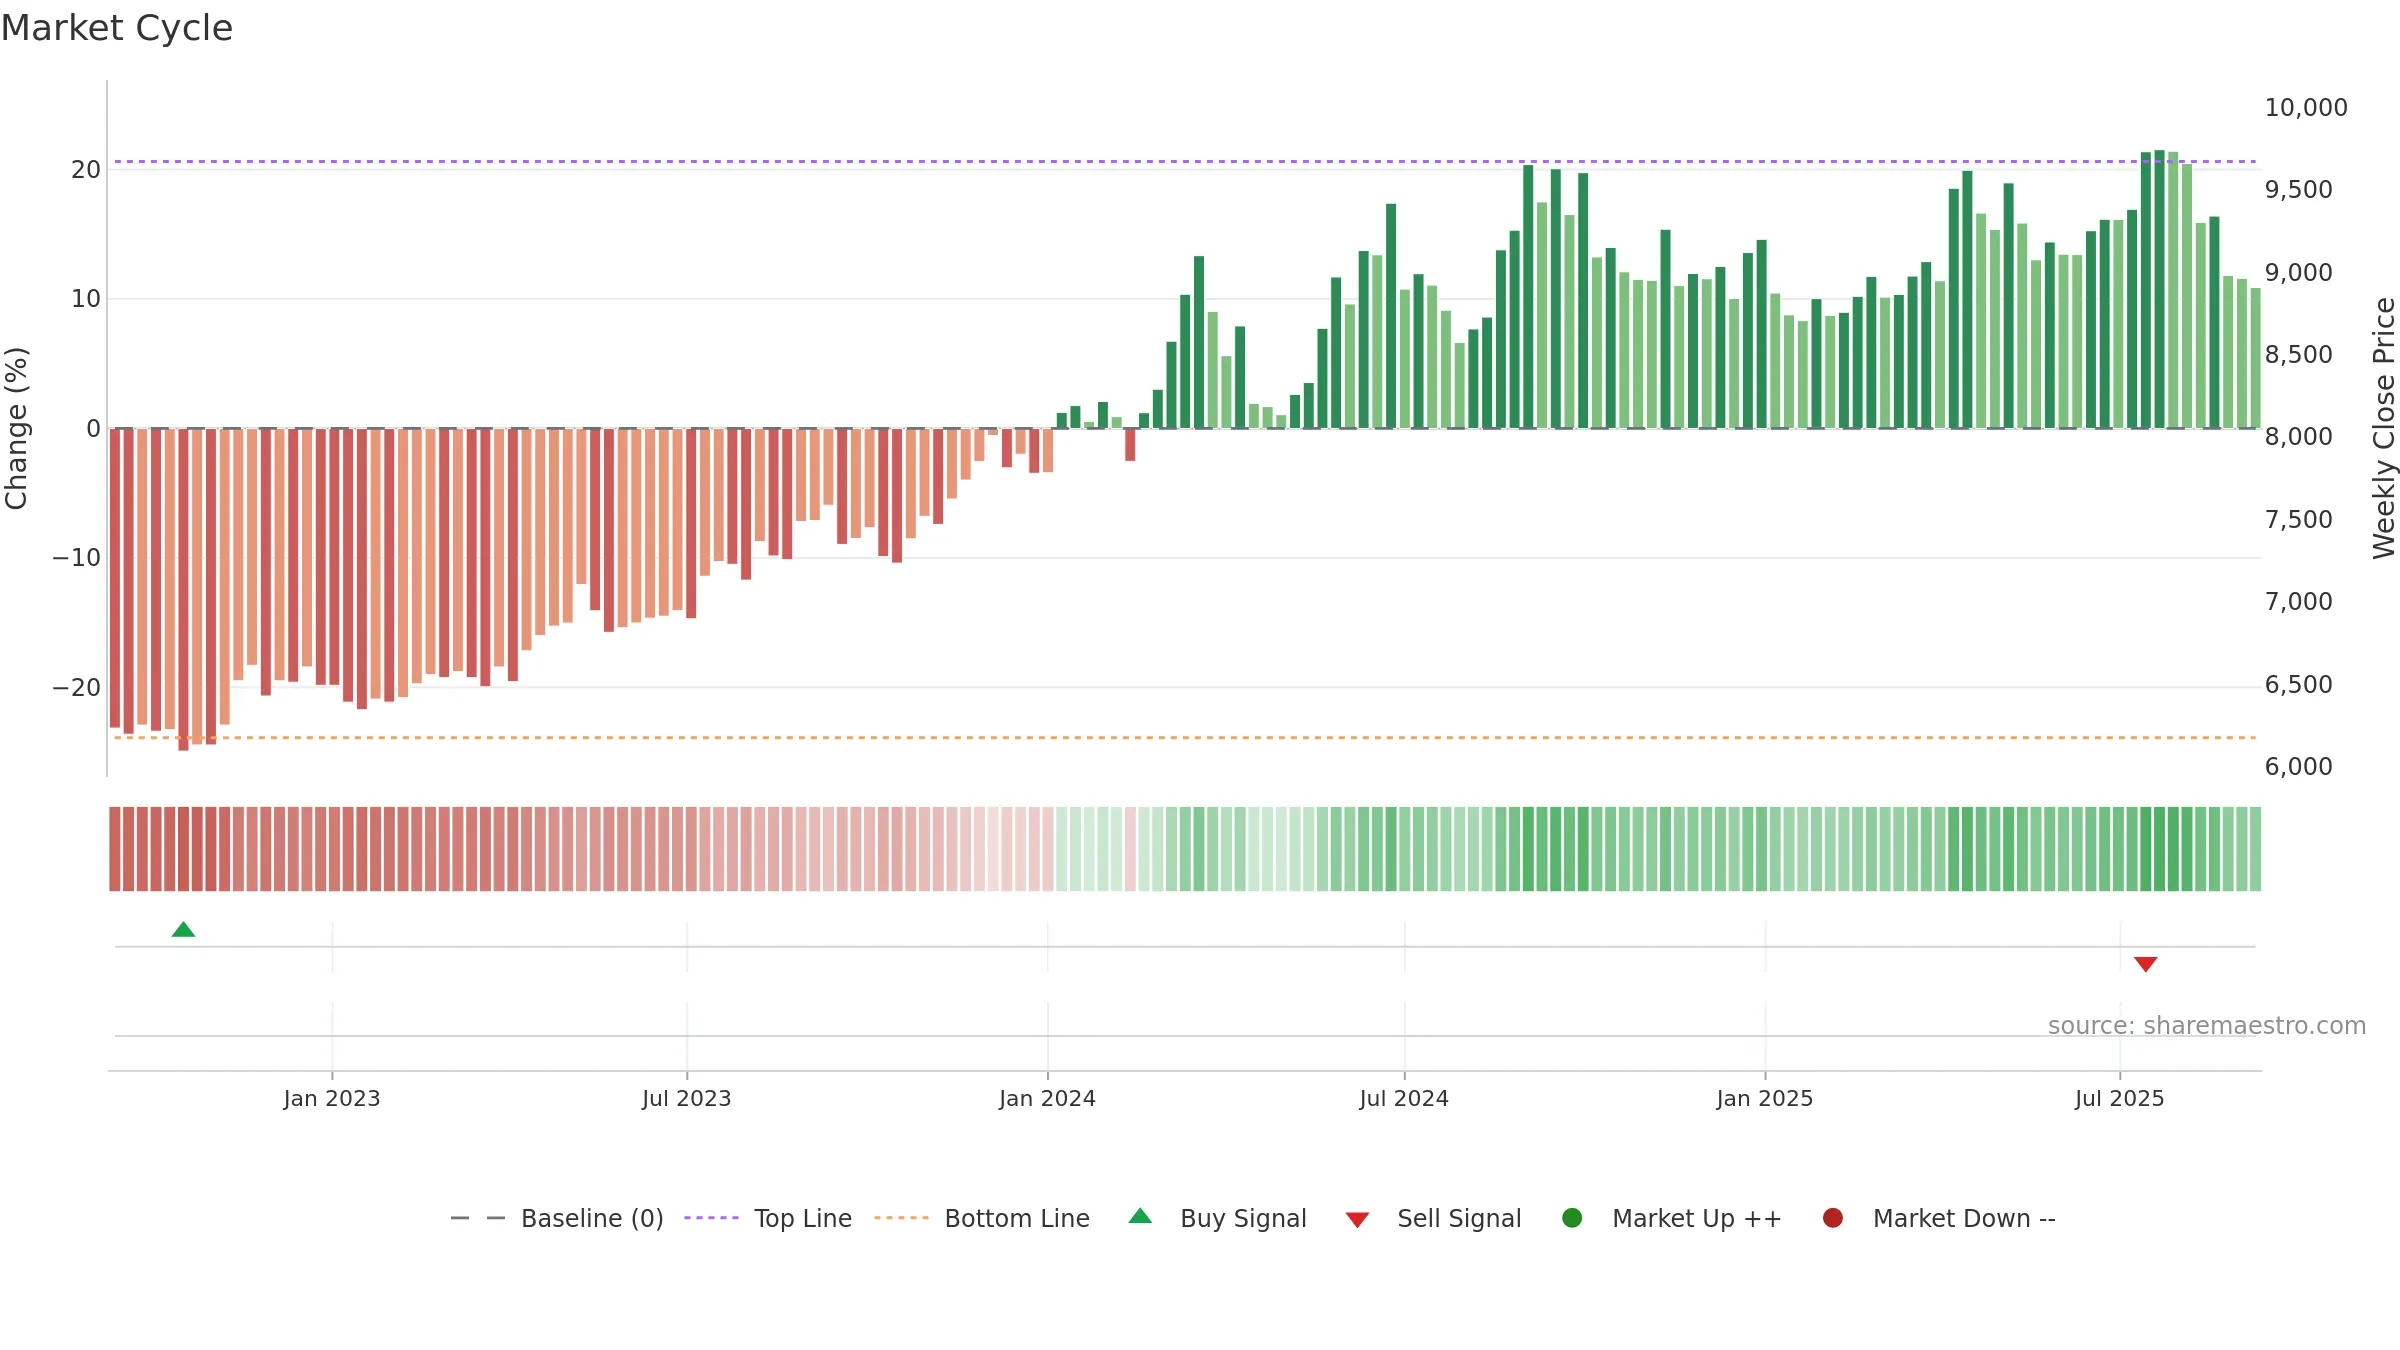Click the source: sharemaestro.com text
Viewport: 2400px width, 1350px height.
pyautogui.click(x=2207, y=1026)
